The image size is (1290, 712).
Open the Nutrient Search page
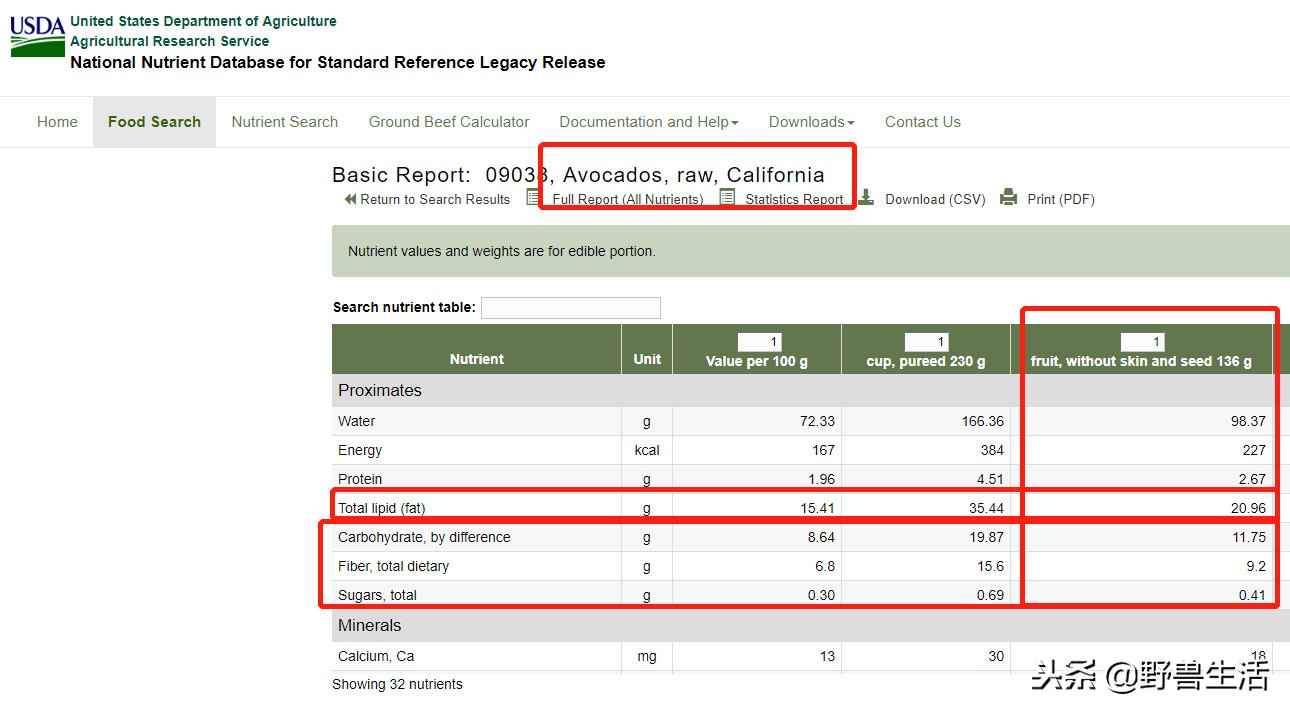284,122
